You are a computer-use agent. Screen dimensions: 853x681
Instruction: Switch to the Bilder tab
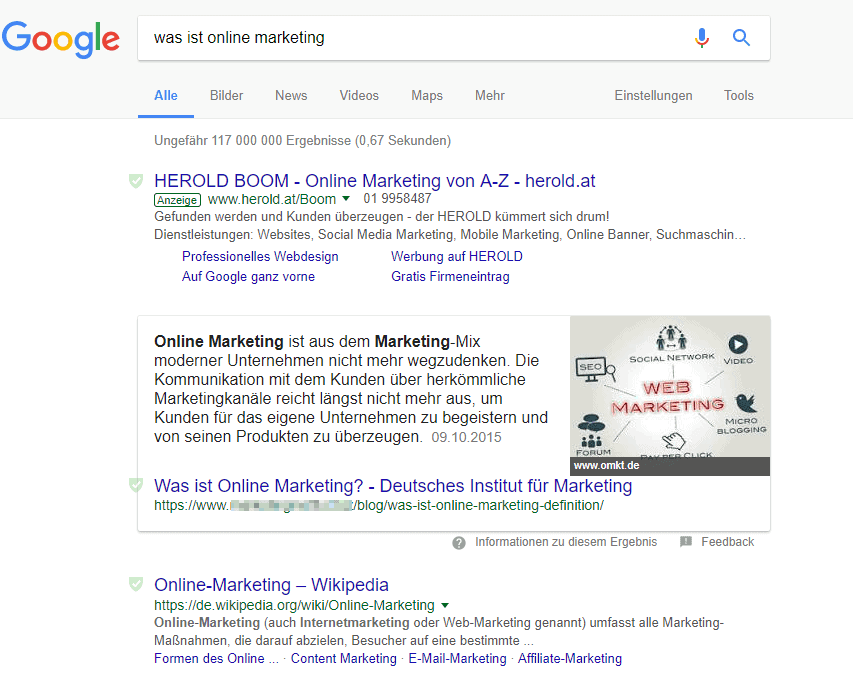(x=226, y=95)
